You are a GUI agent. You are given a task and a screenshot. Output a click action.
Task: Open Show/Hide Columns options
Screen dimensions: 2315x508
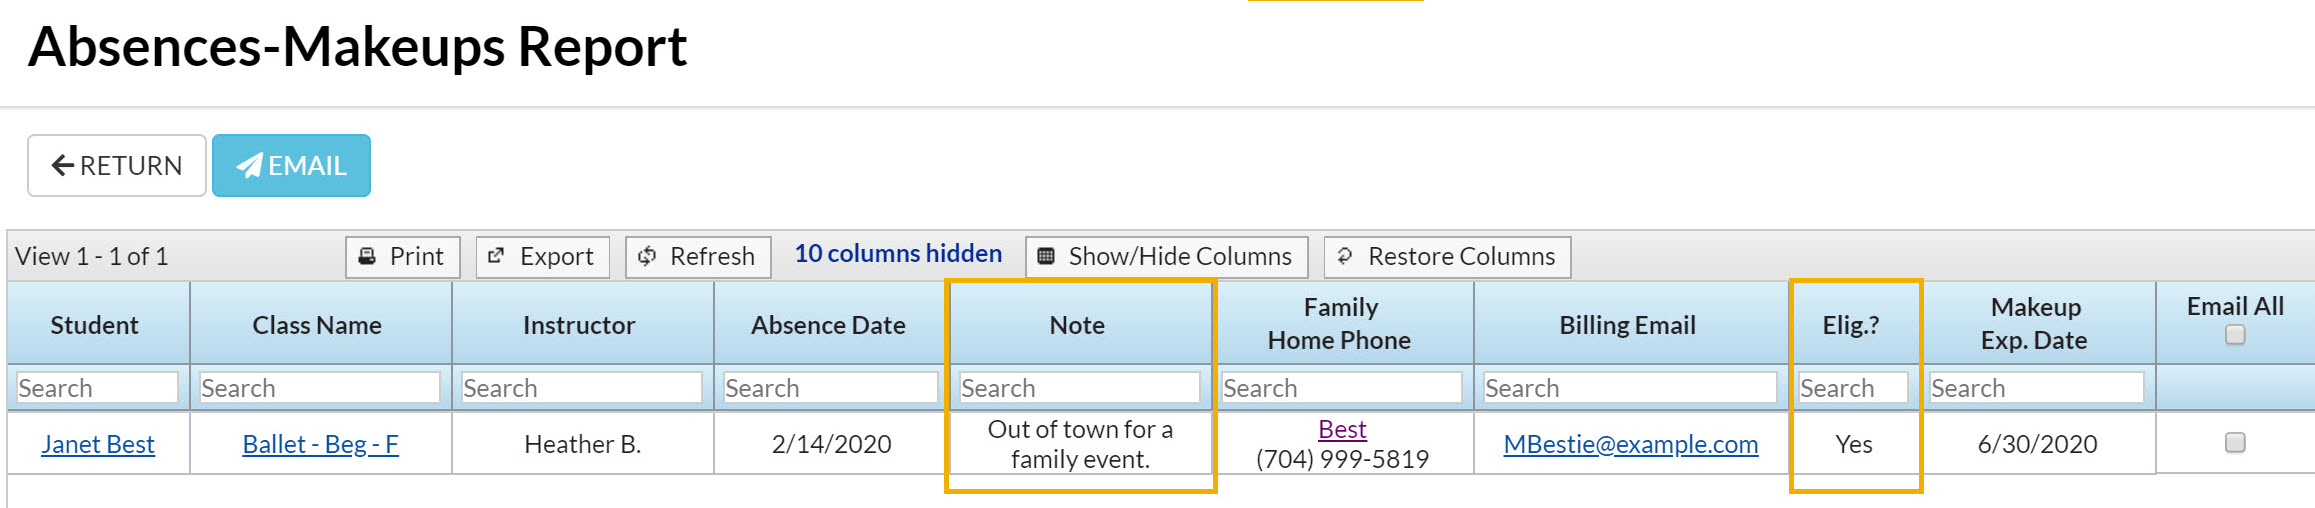point(1166,257)
